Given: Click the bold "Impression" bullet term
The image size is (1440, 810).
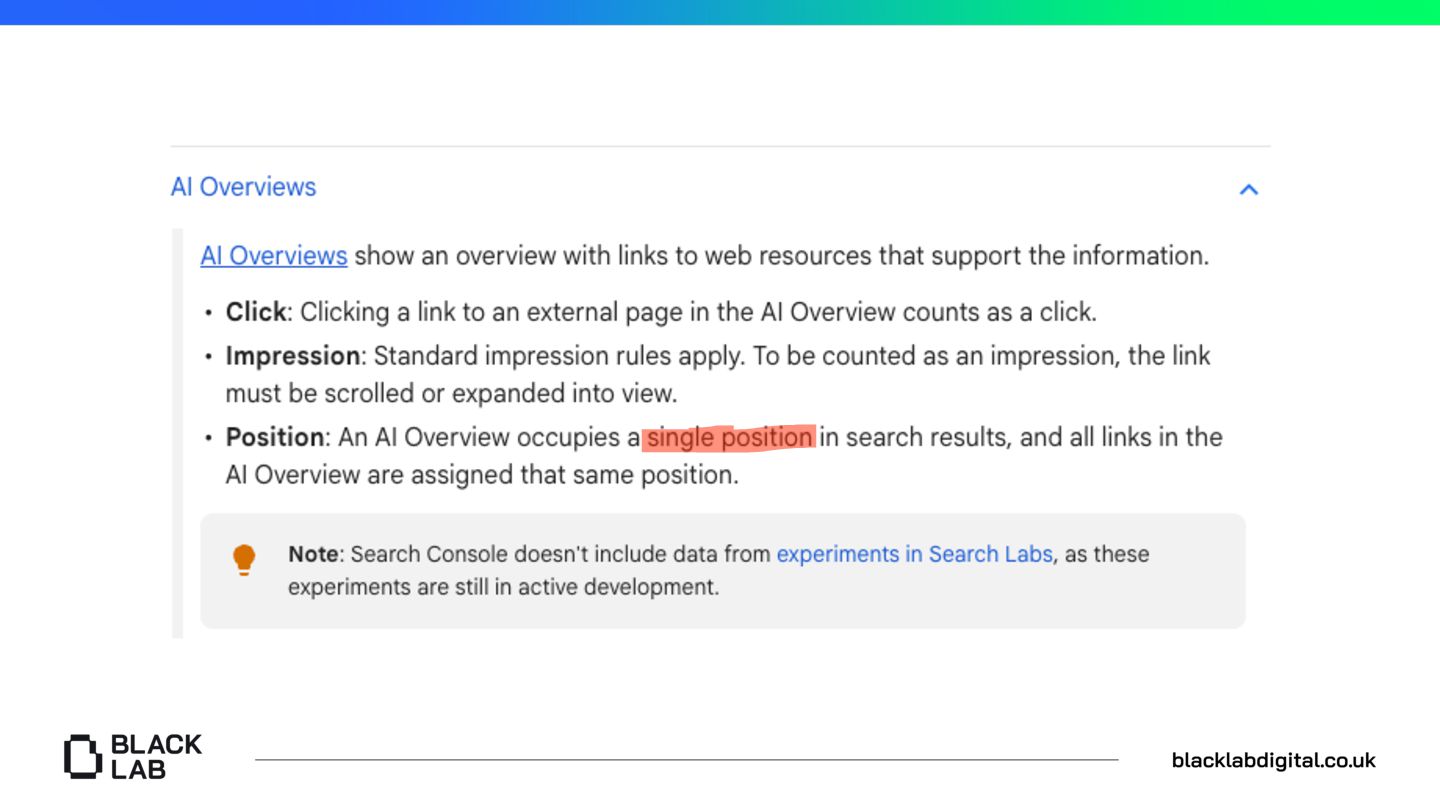Looking at the screenshot, I should pos(292,356).
